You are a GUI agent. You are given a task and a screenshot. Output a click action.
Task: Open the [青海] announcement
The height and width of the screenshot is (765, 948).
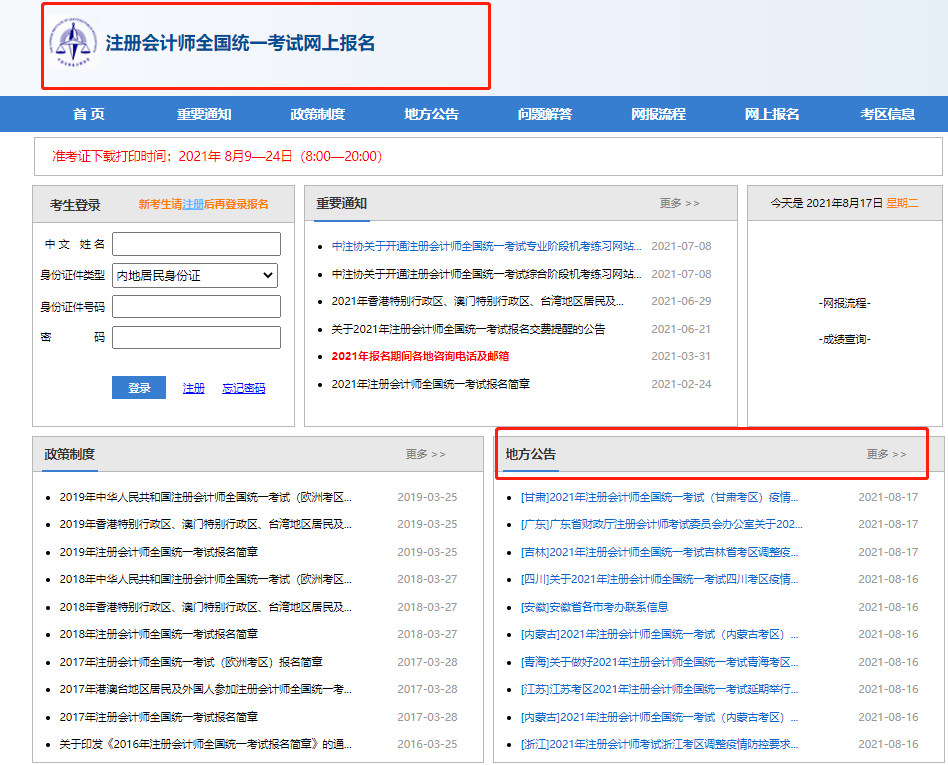pyautogui.click(x=660, y=662)
